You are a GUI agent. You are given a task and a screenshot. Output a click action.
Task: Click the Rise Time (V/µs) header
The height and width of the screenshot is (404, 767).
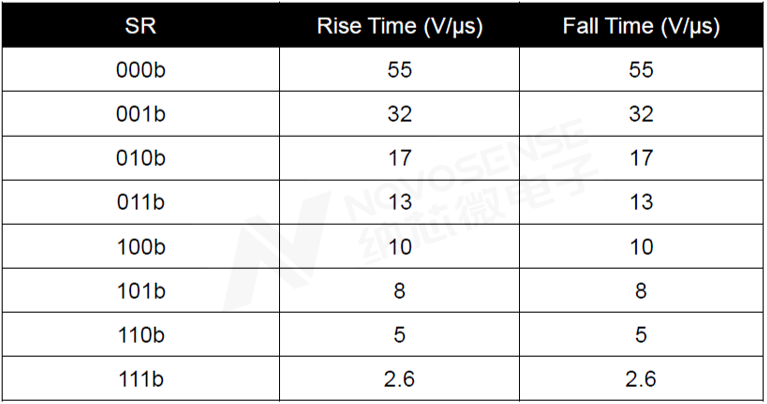point(400,26)
